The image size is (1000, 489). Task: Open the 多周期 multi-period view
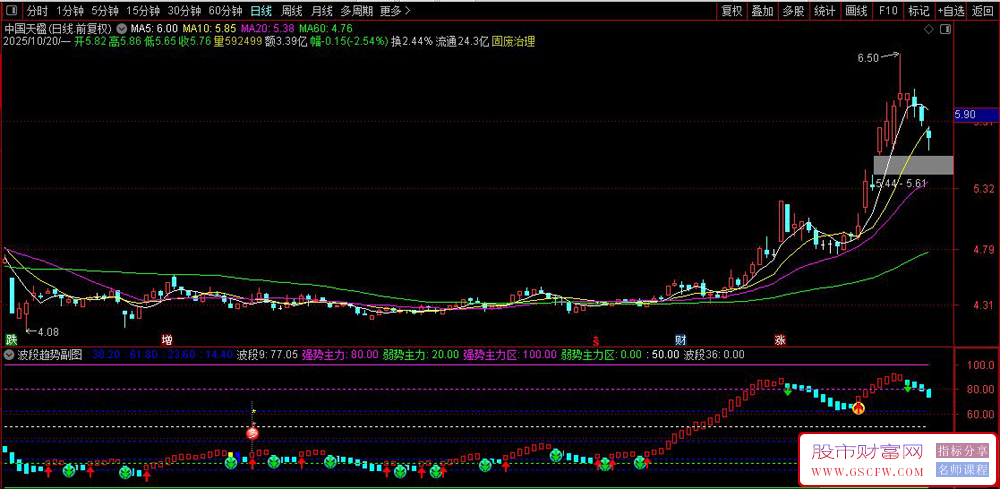tap(356, 11)
